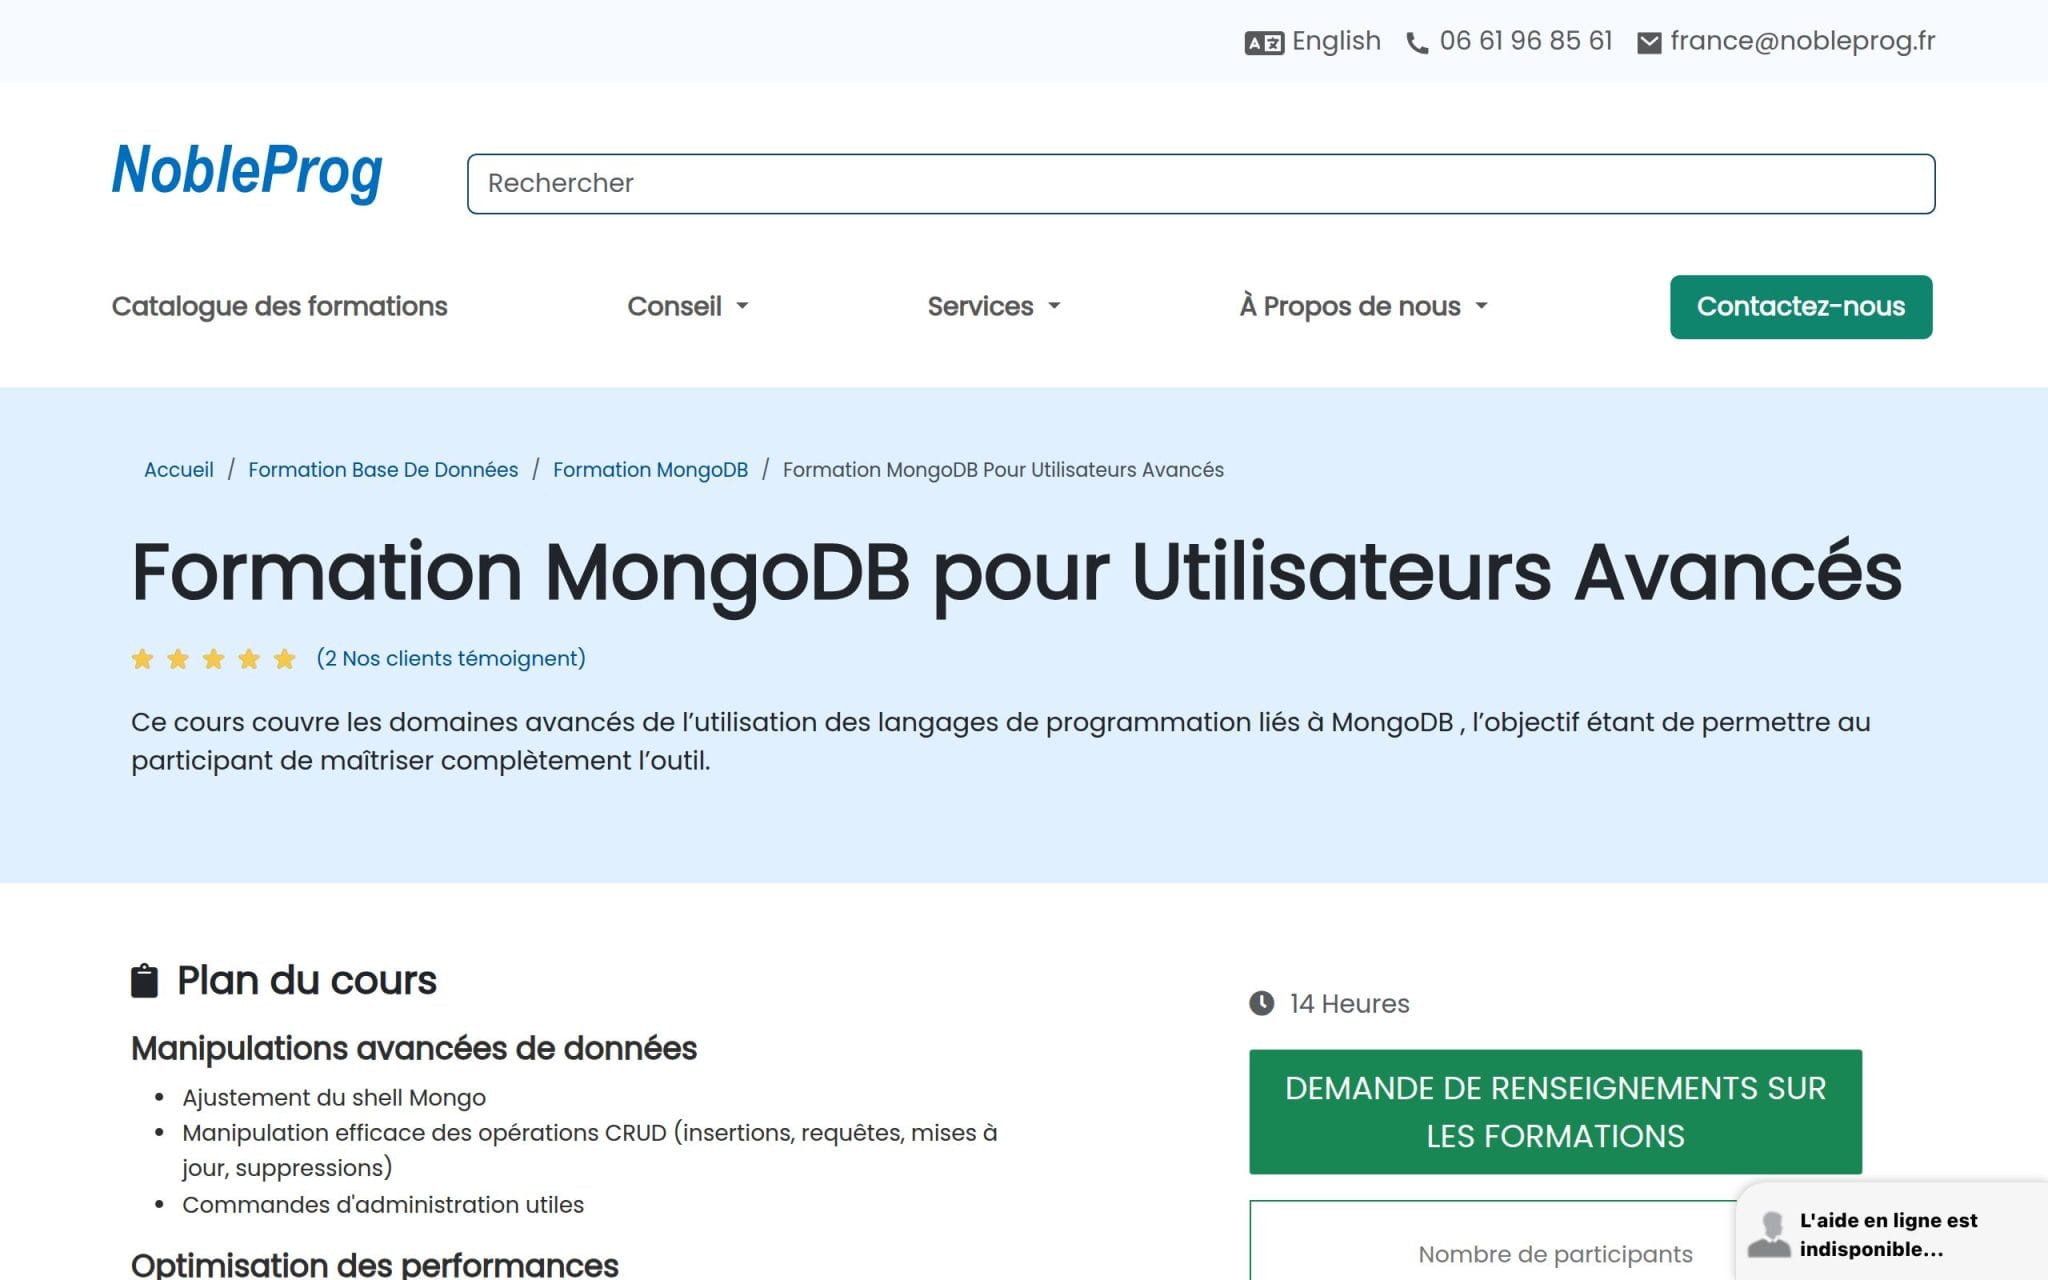
Task: Click the Manipulation efficace des opérations CRUD item
Action: click(x=589, y=1150)
